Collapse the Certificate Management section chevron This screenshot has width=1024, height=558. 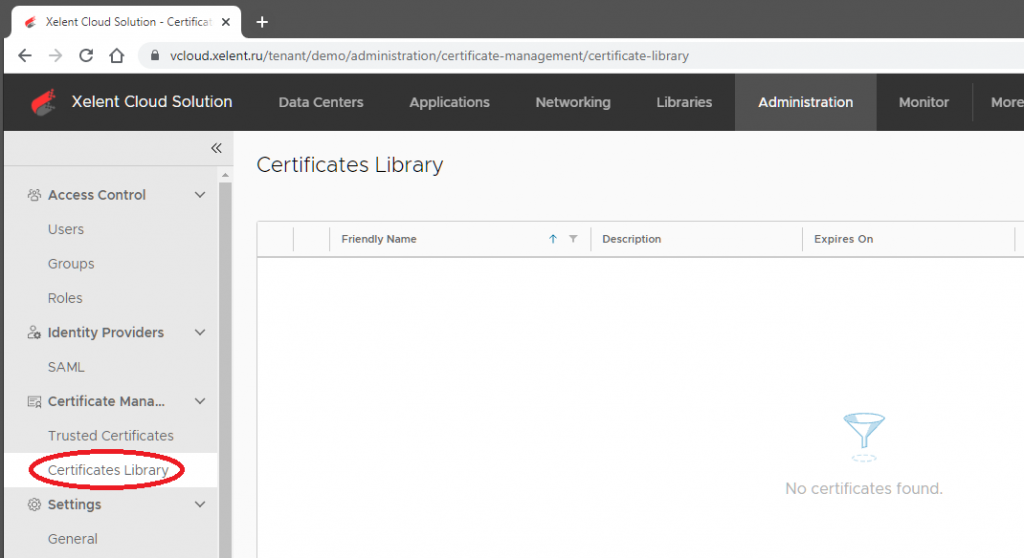point(200,401)
